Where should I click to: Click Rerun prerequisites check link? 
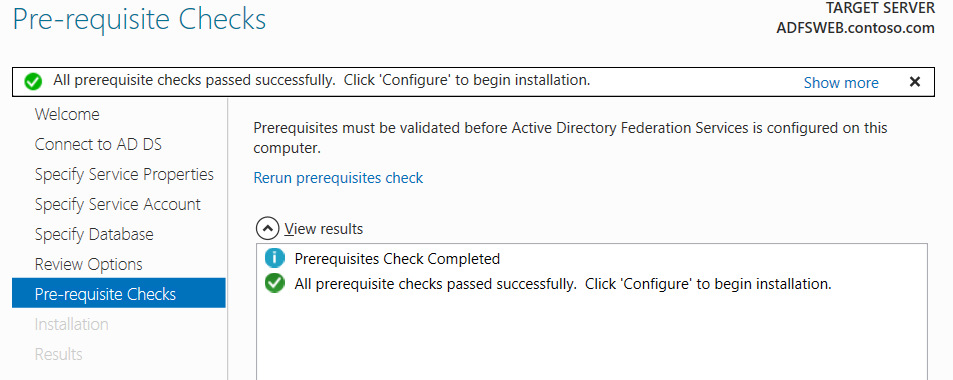coord(338,178)
